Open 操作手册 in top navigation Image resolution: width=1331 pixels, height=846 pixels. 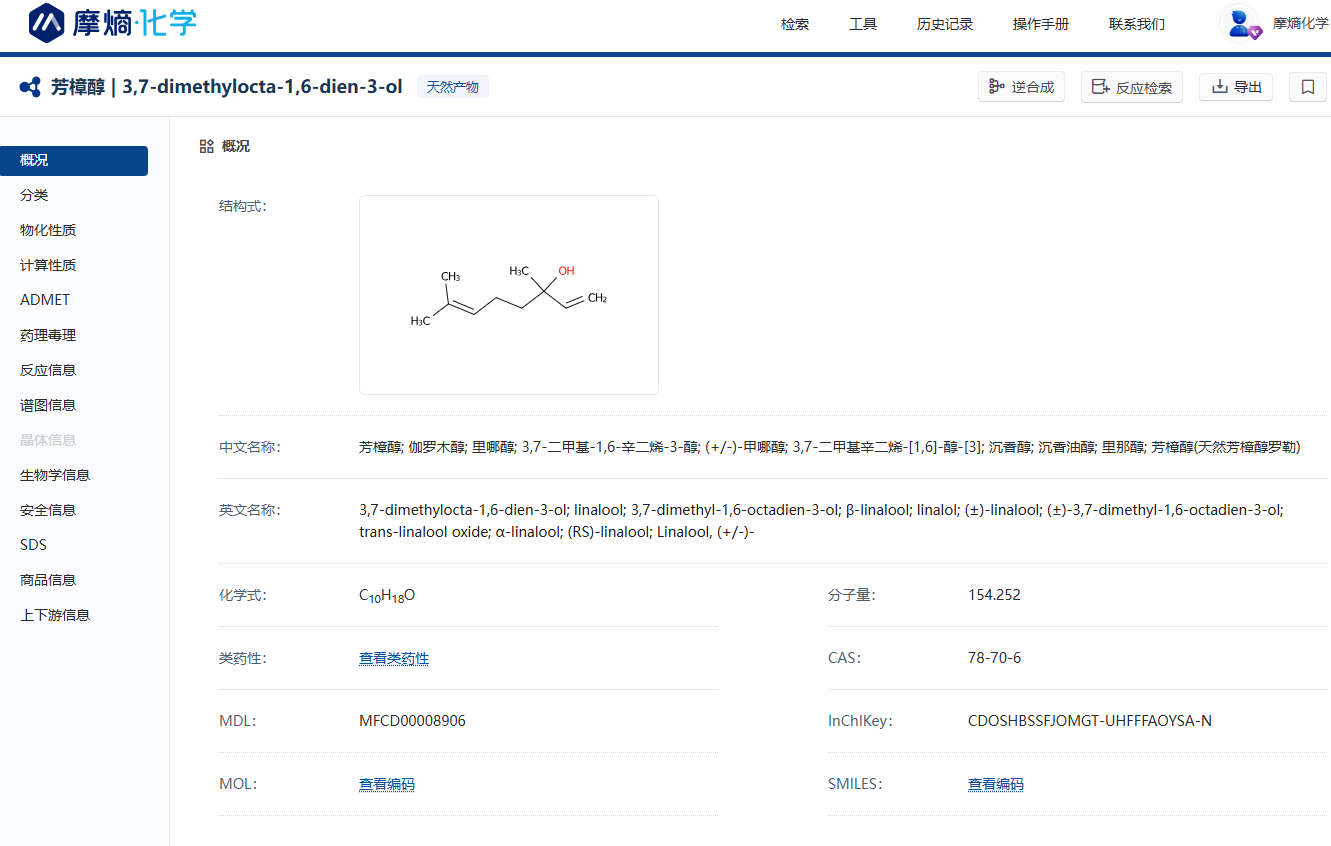pyautogui.click(x=1041, y=24)
